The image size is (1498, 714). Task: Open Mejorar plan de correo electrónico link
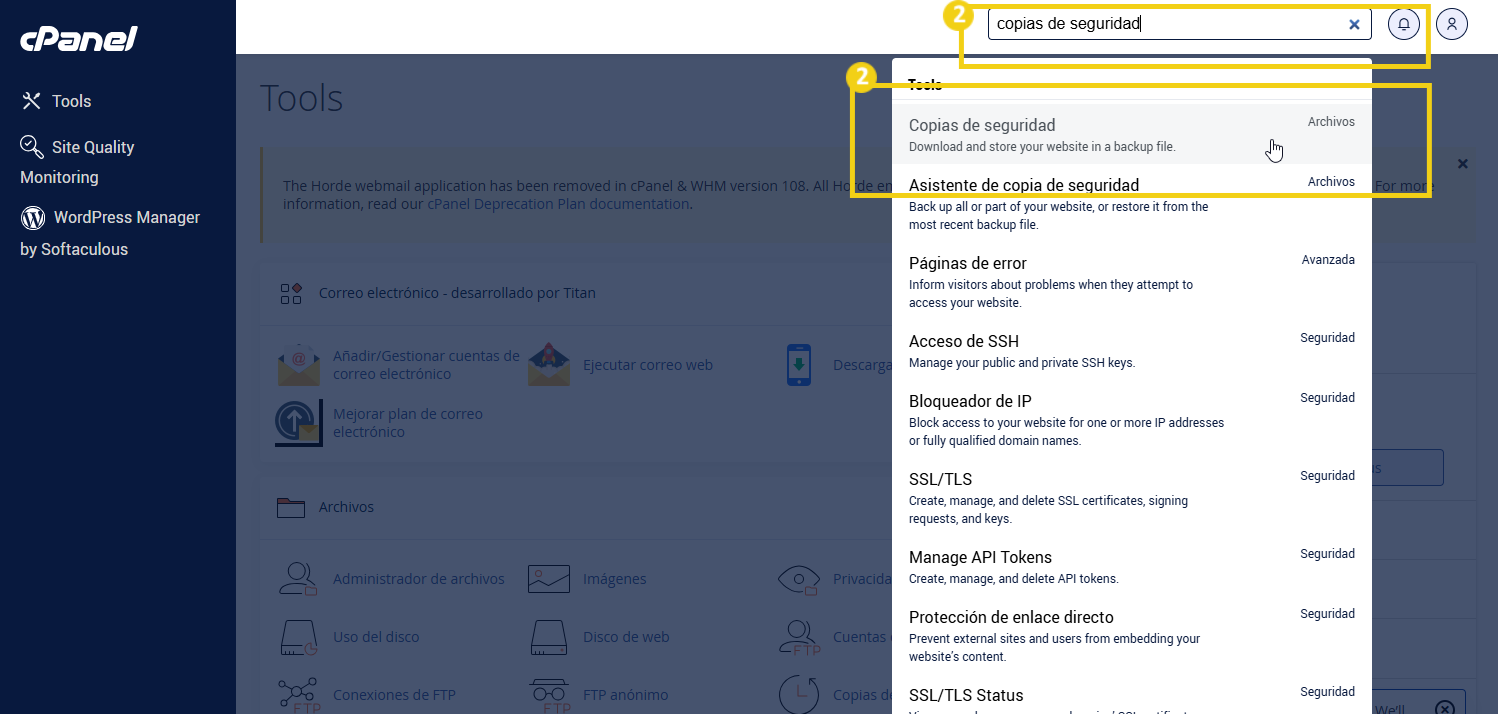point(408,423)
